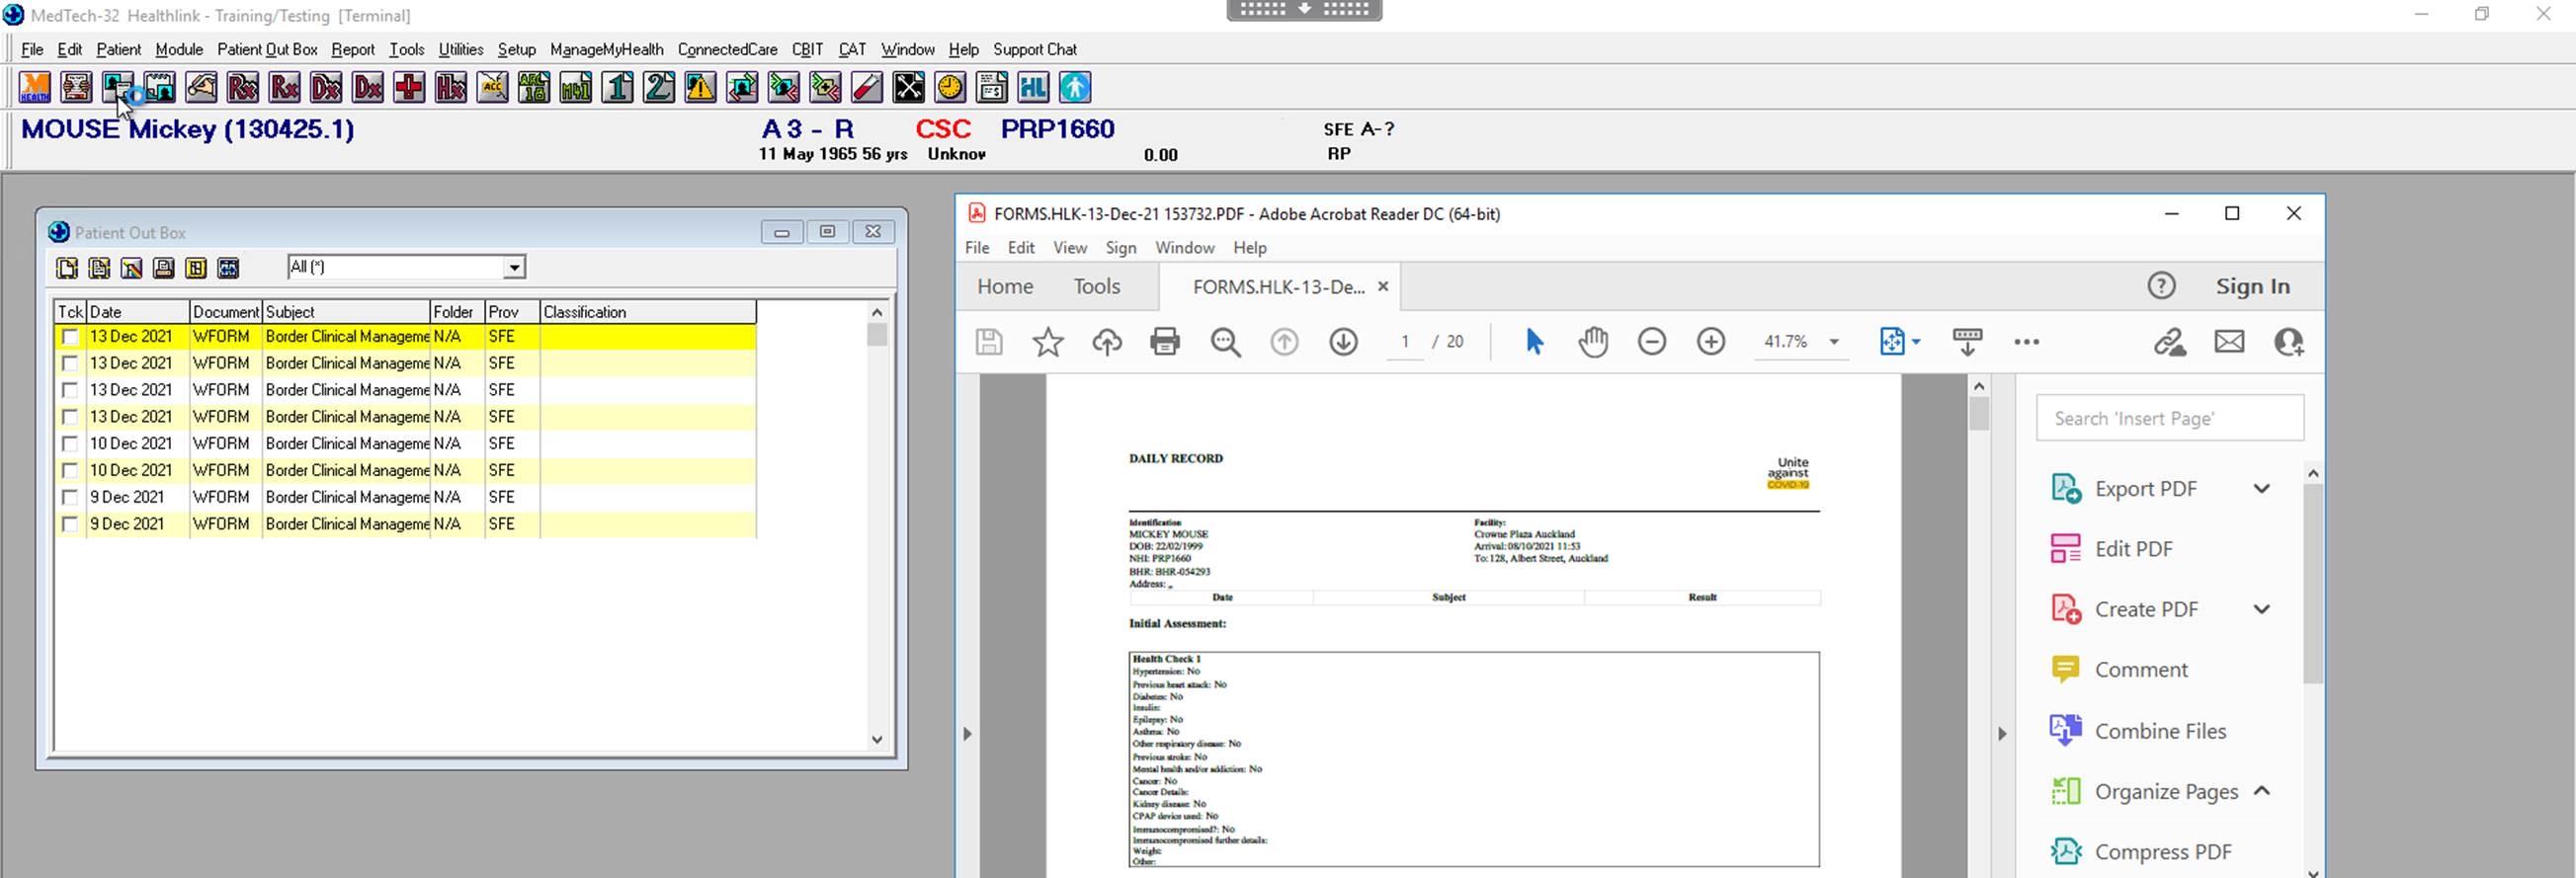Screen dimensions: 2576x878
Task: Zoom out with the minus icon
Action: (1652, 342)
